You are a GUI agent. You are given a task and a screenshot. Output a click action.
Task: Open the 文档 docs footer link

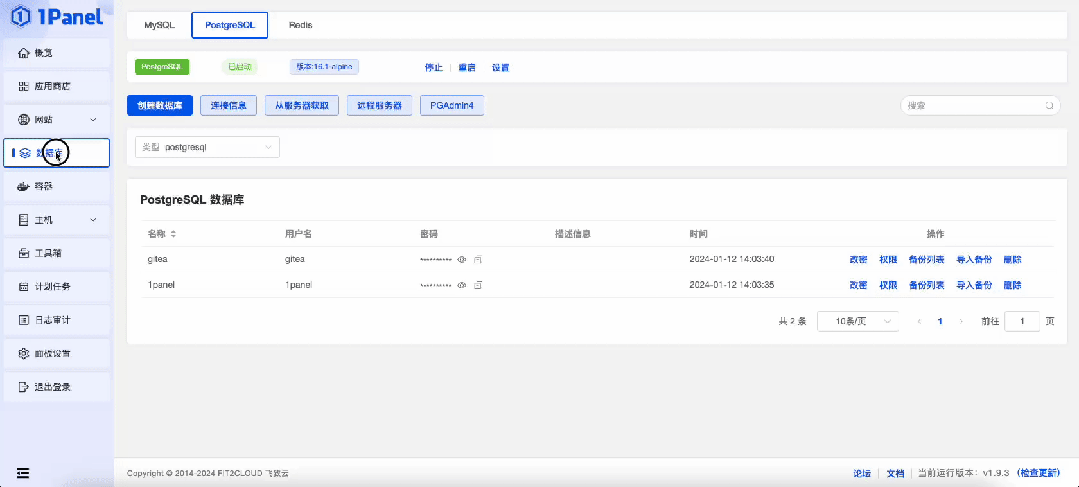click(x=895, y=473)
